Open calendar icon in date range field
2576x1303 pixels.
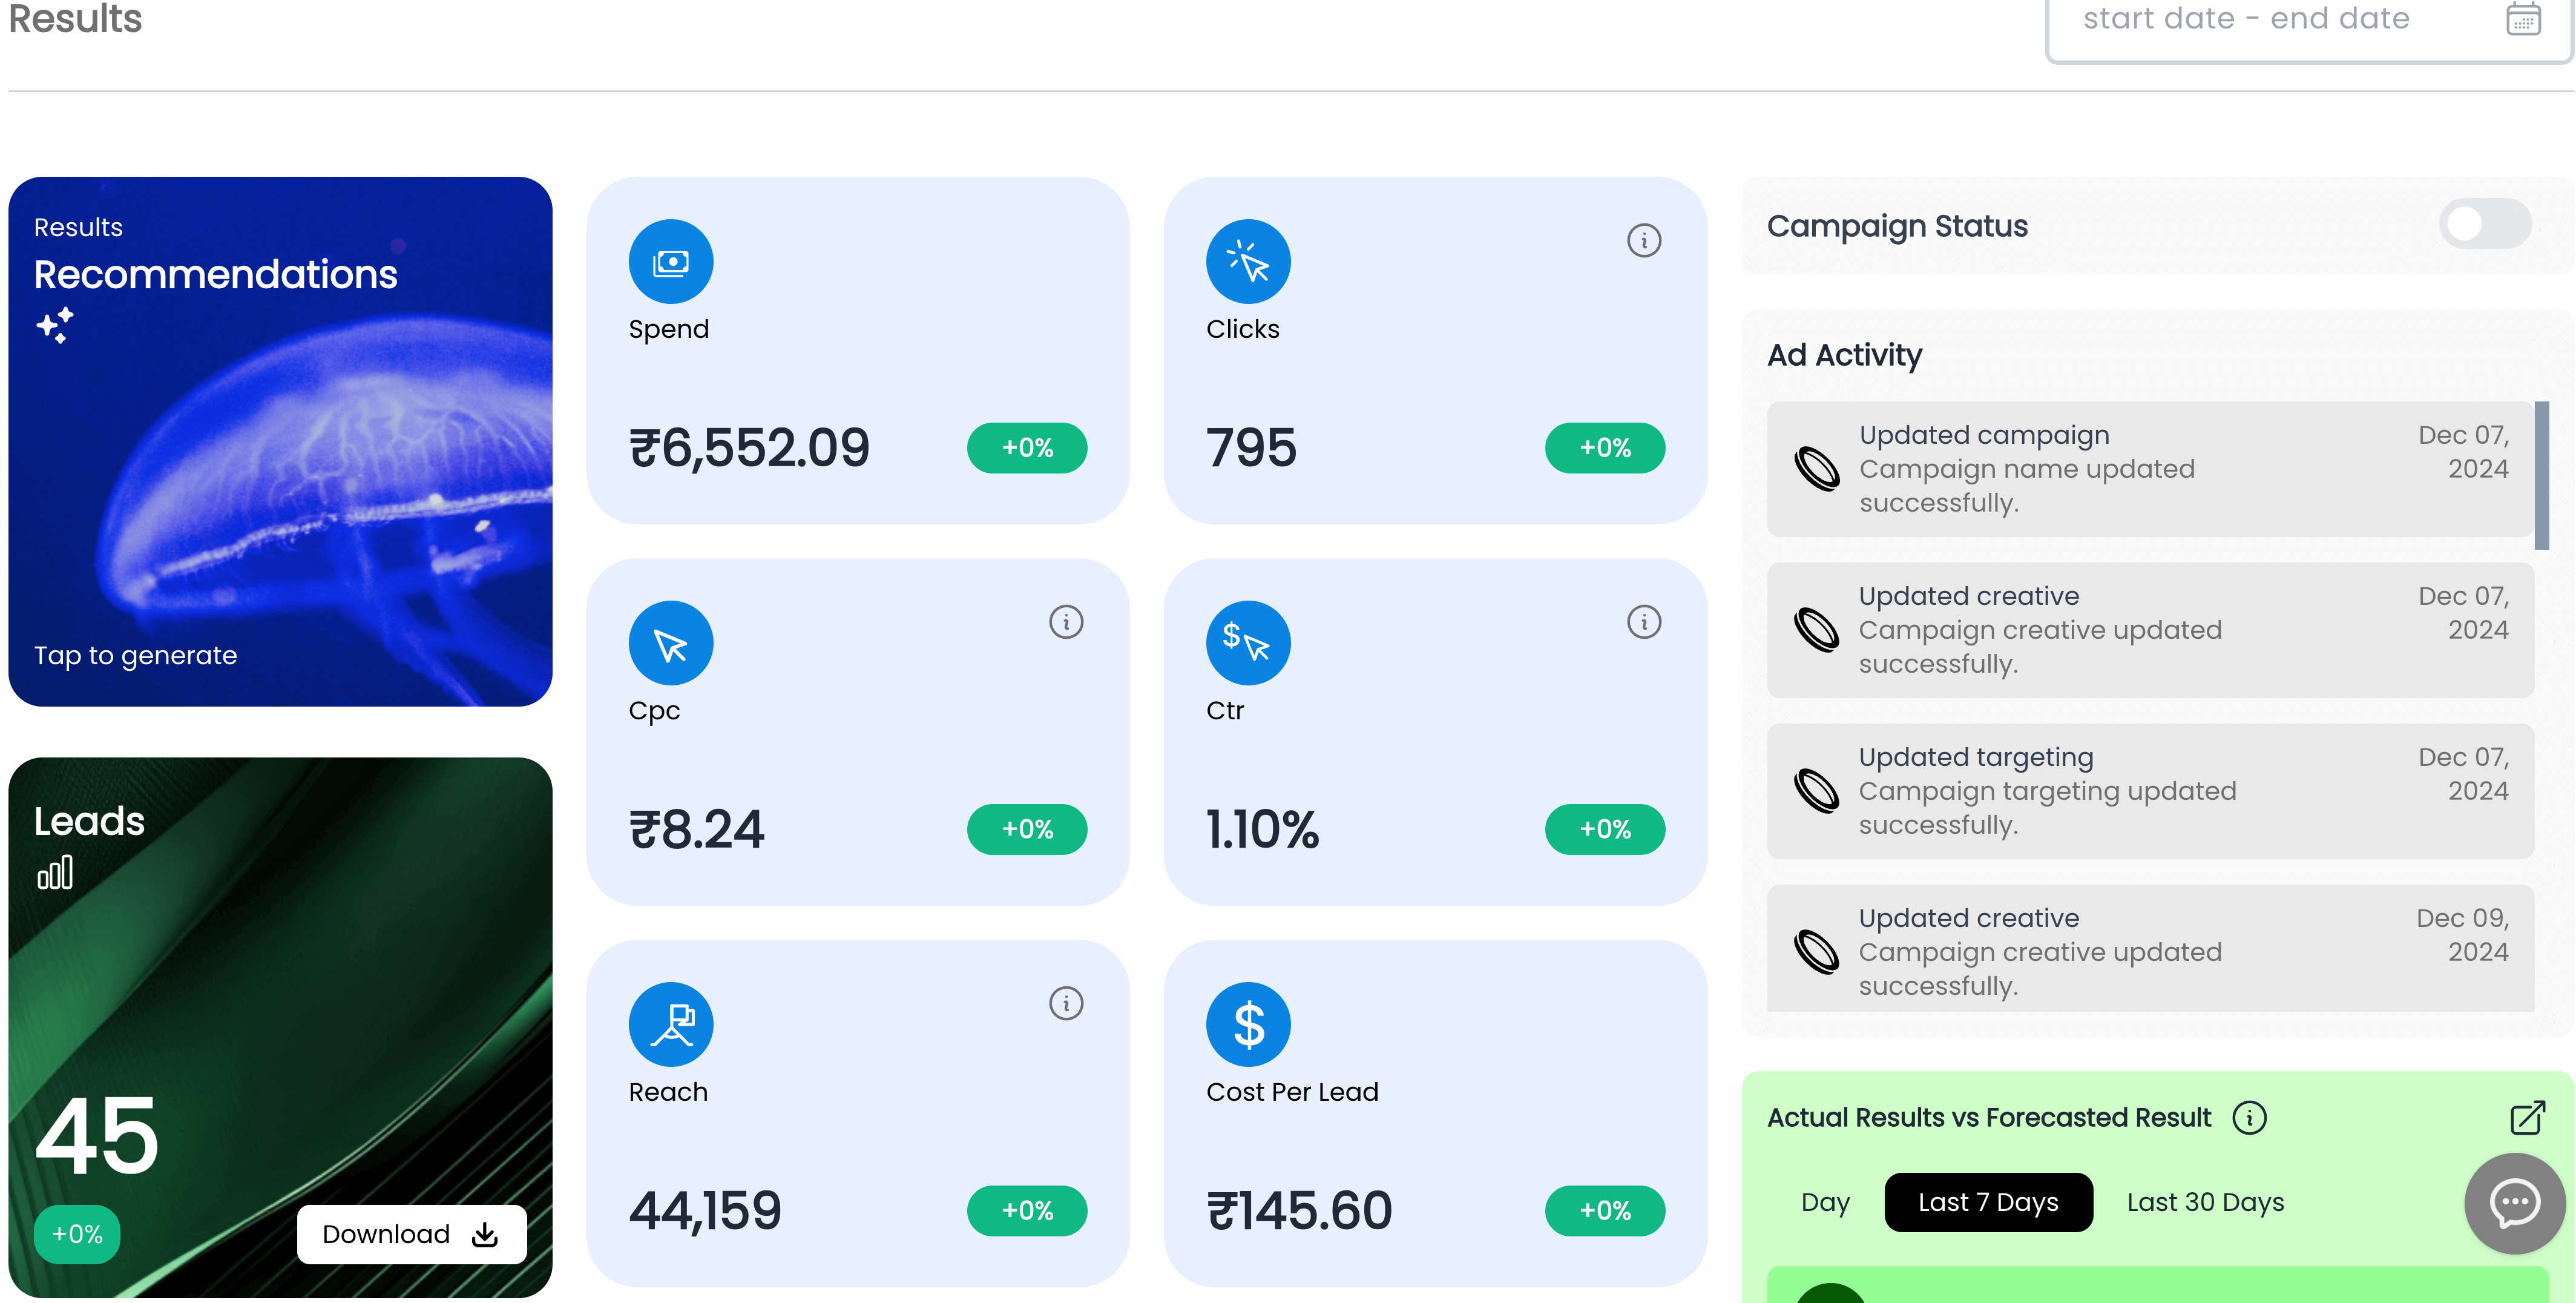[x=2523, y=18]
